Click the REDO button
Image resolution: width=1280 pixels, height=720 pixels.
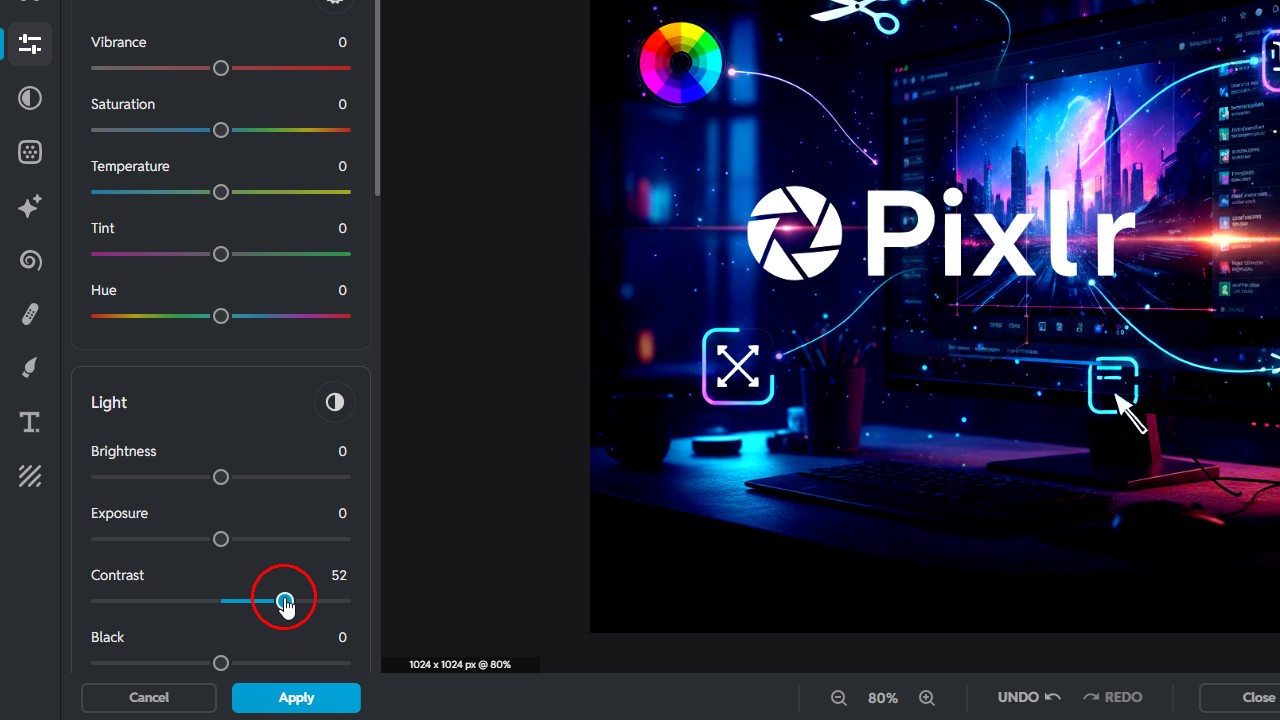pyautogui.click(x=1112, y=698)
